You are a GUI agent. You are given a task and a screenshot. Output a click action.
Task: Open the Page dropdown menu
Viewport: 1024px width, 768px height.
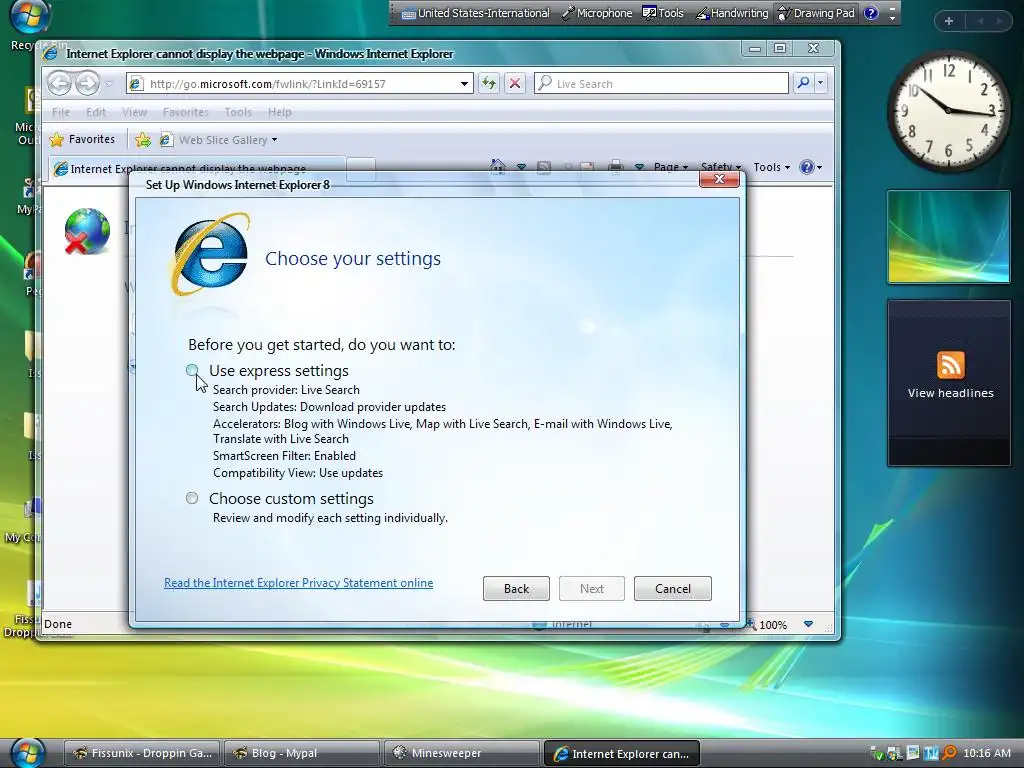671,167
